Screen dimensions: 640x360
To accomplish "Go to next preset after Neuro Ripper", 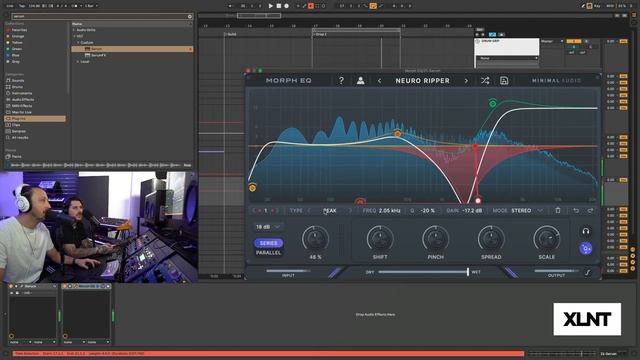I will point(466,81).
